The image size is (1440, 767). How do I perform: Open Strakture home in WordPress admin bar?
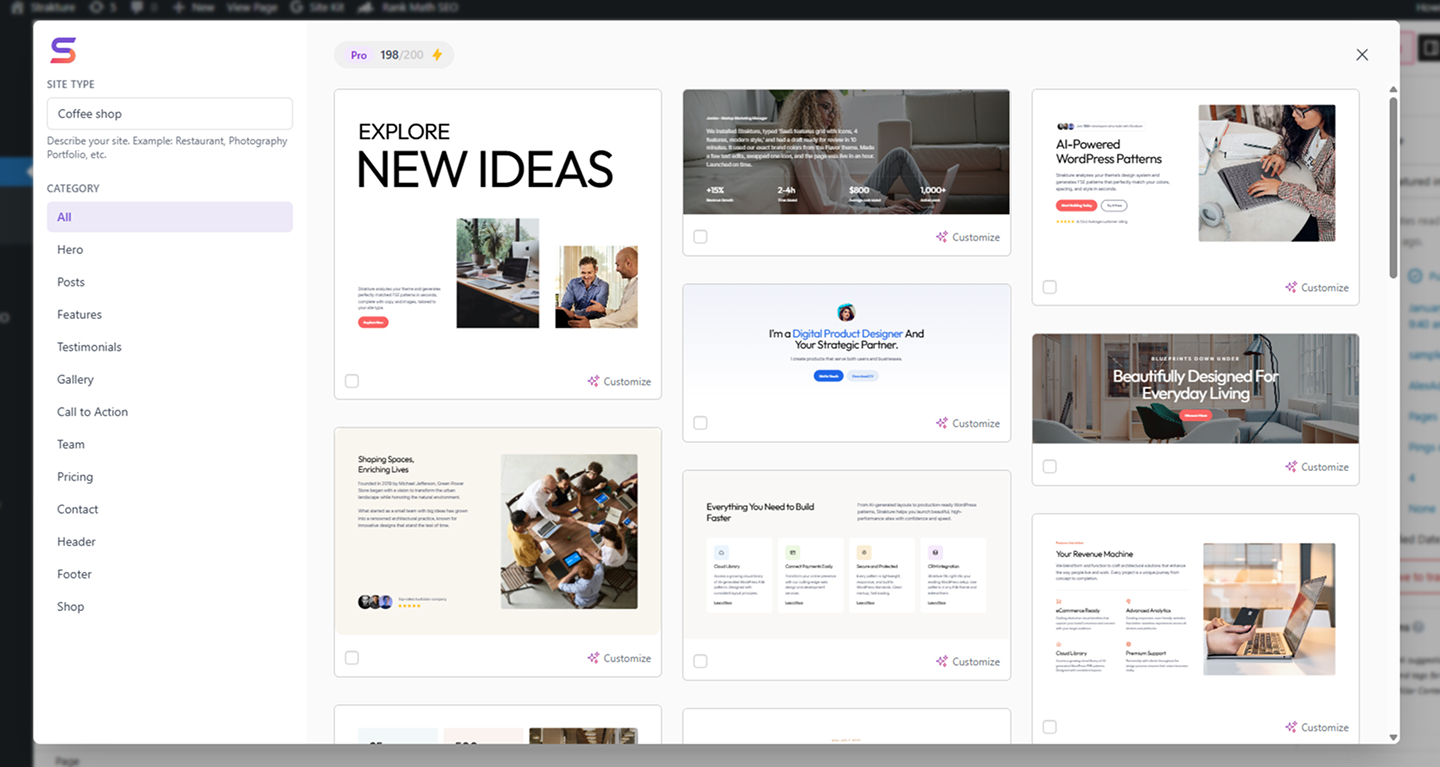click(x=43, y=7)
